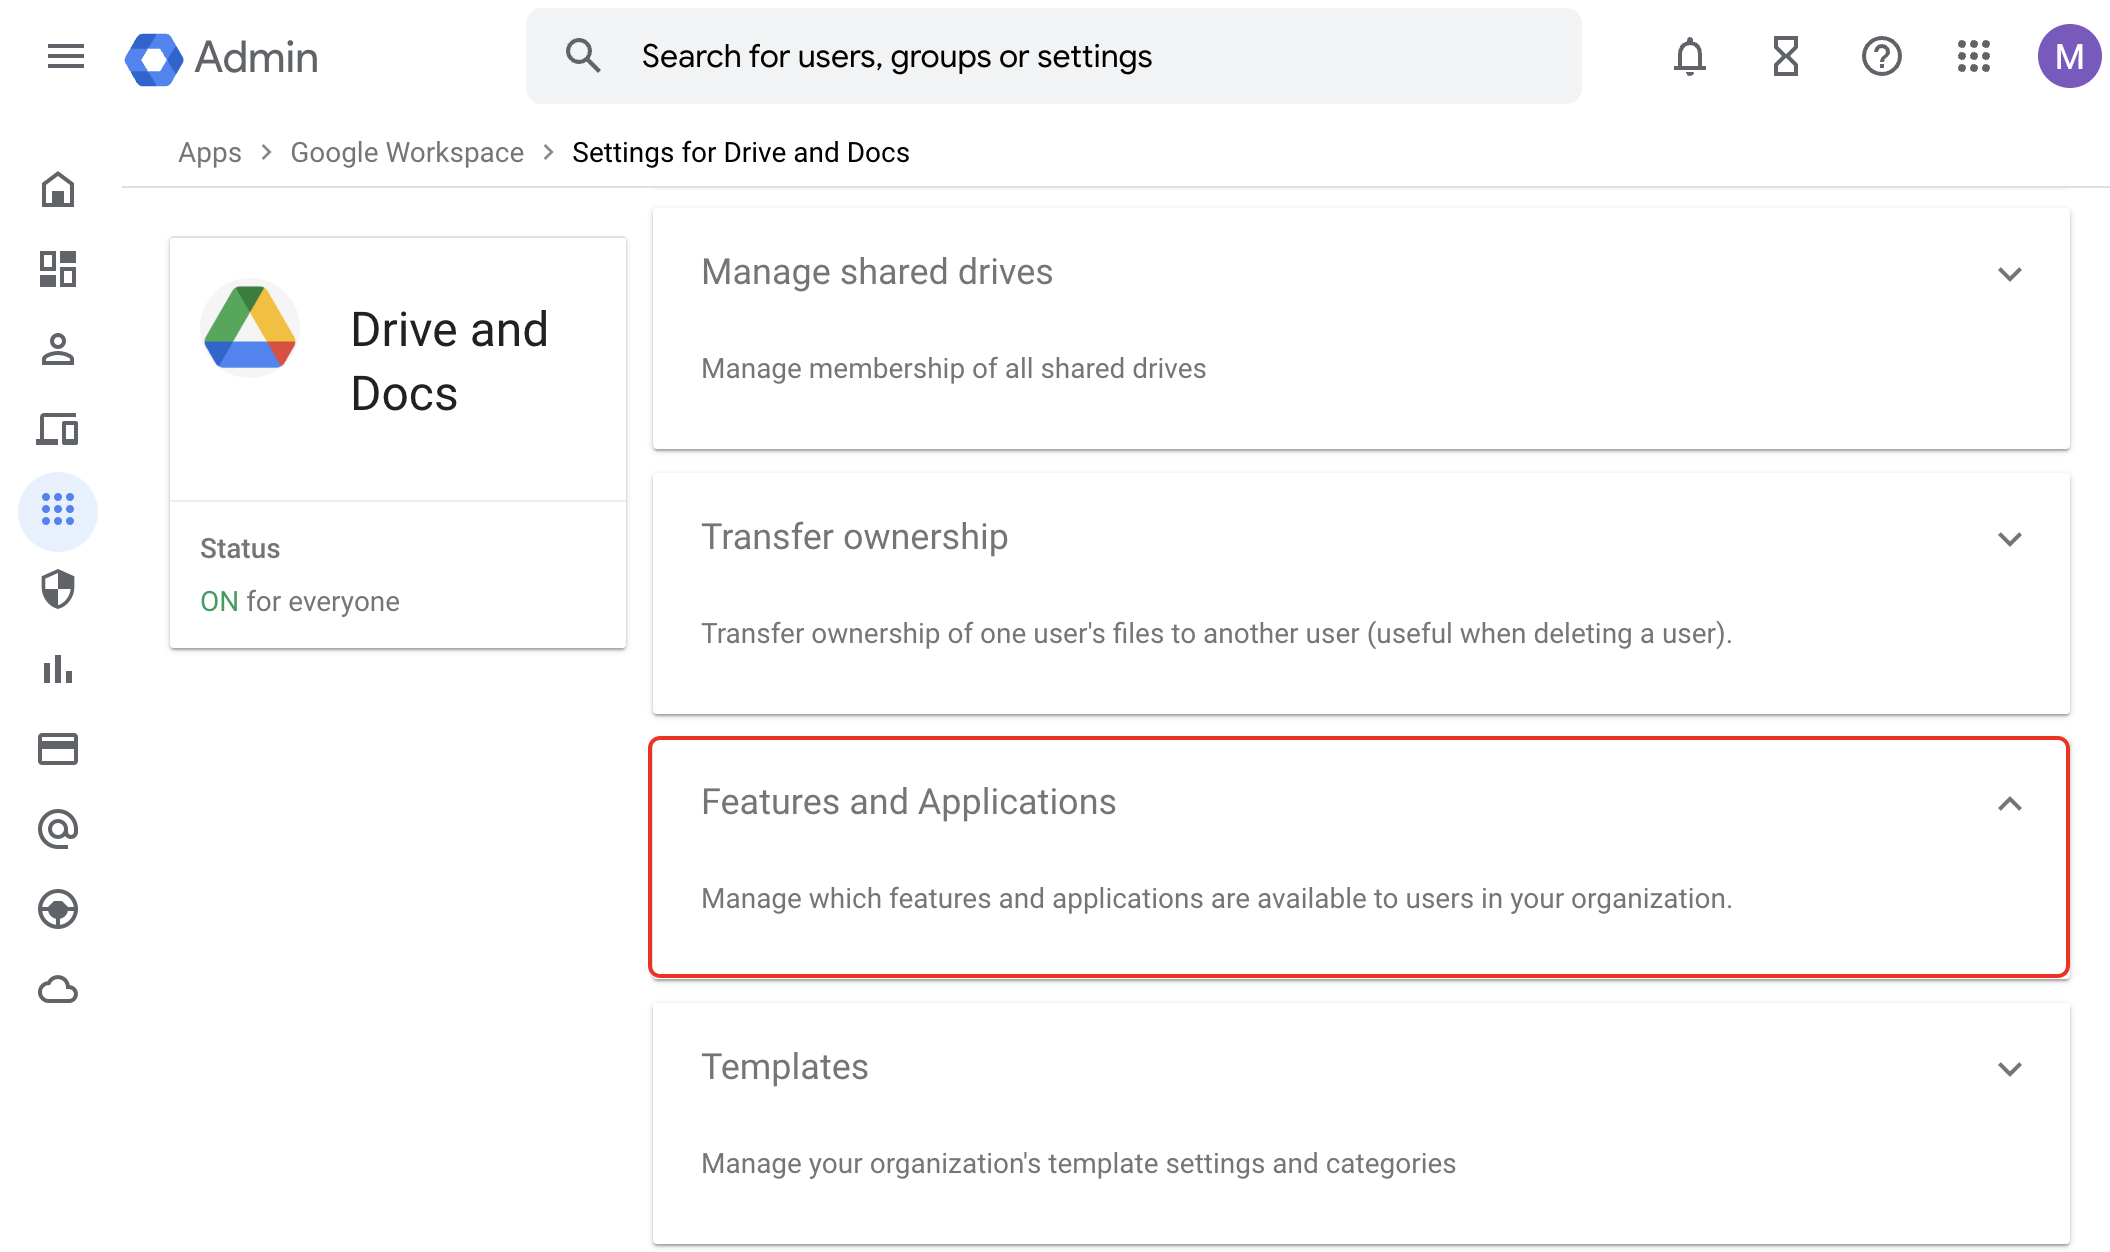Open the Google apps grid launcher

pos(1974,56)
